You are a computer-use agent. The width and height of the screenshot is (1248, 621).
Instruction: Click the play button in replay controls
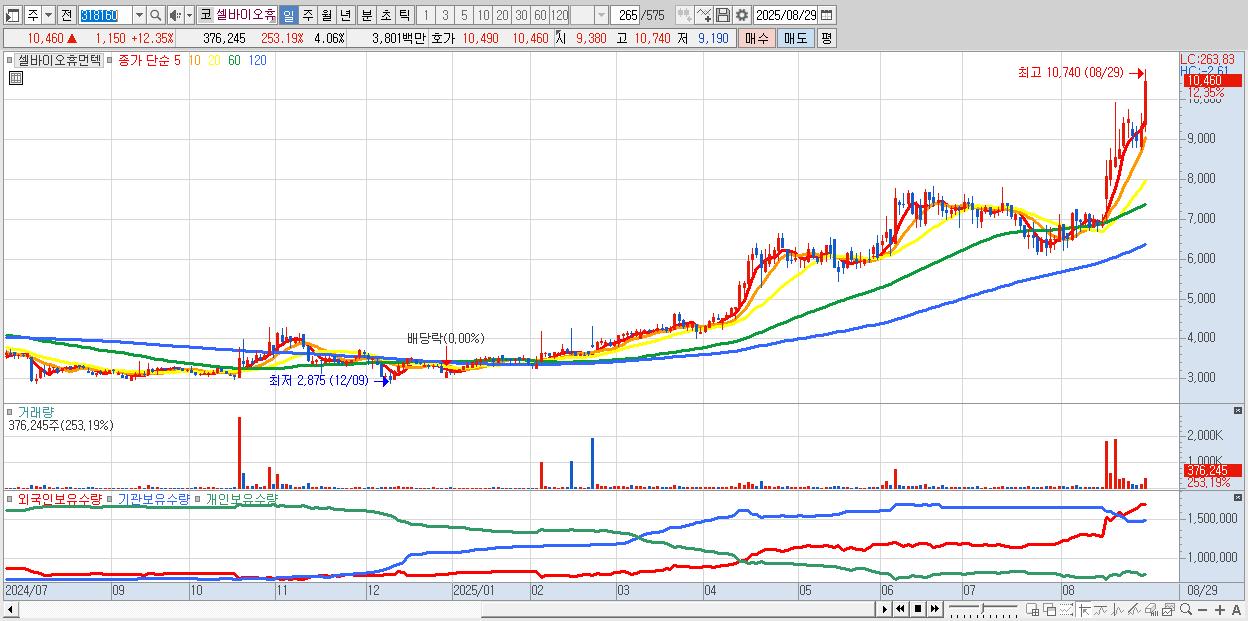[x=884, y=609]
